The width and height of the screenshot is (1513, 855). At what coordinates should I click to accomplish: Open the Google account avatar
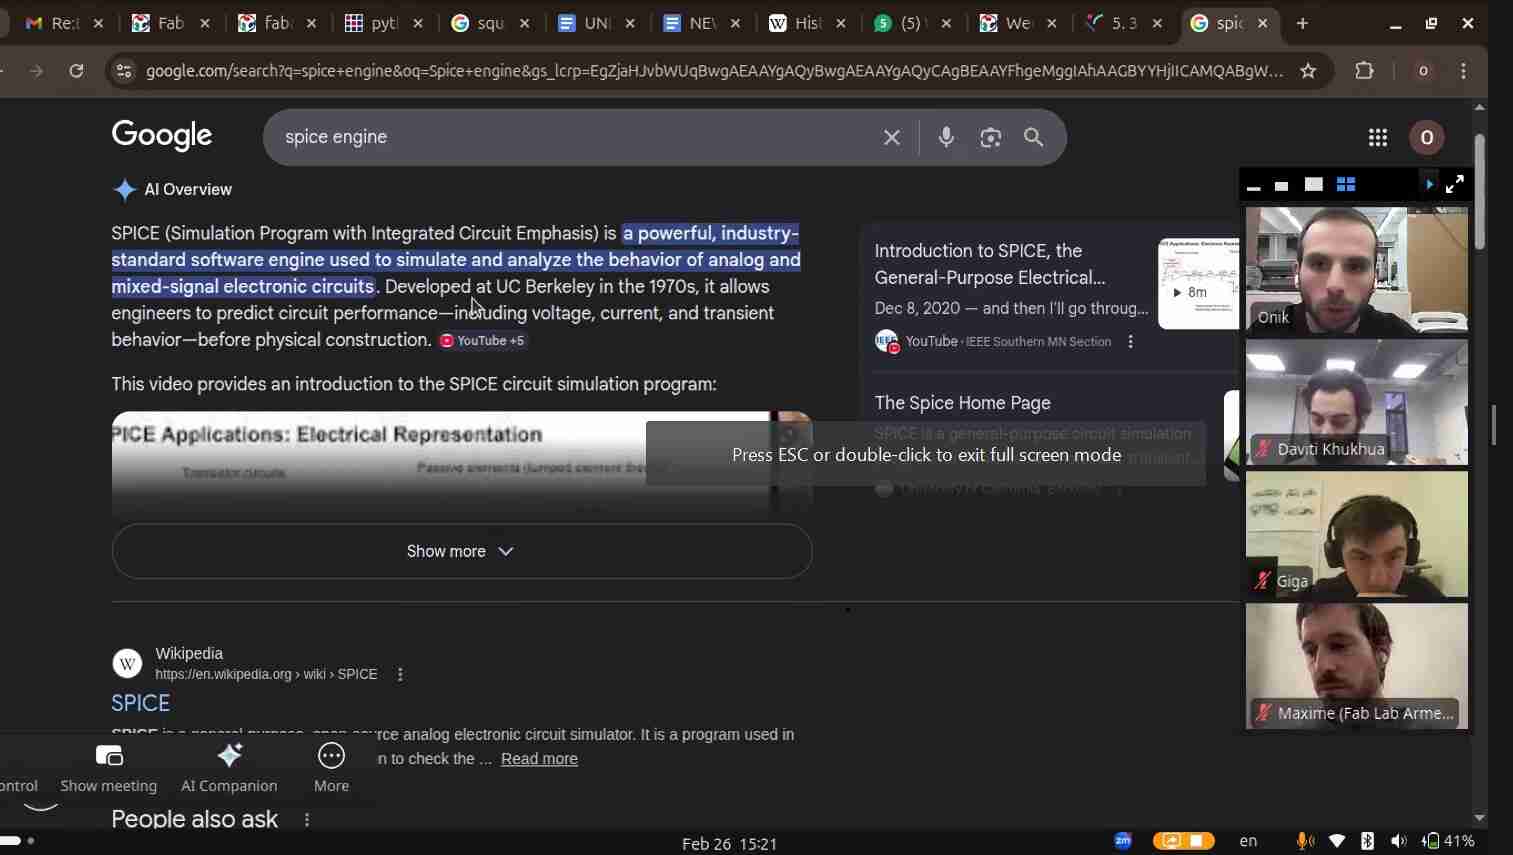click(1427, 138)
